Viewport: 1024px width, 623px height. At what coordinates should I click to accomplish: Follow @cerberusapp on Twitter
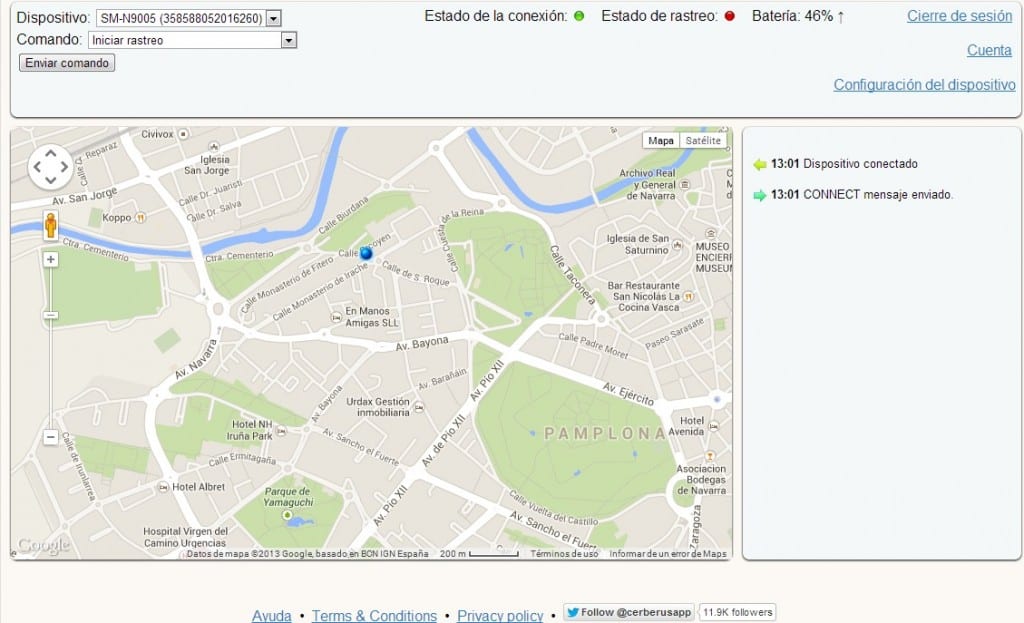(628, 613)
